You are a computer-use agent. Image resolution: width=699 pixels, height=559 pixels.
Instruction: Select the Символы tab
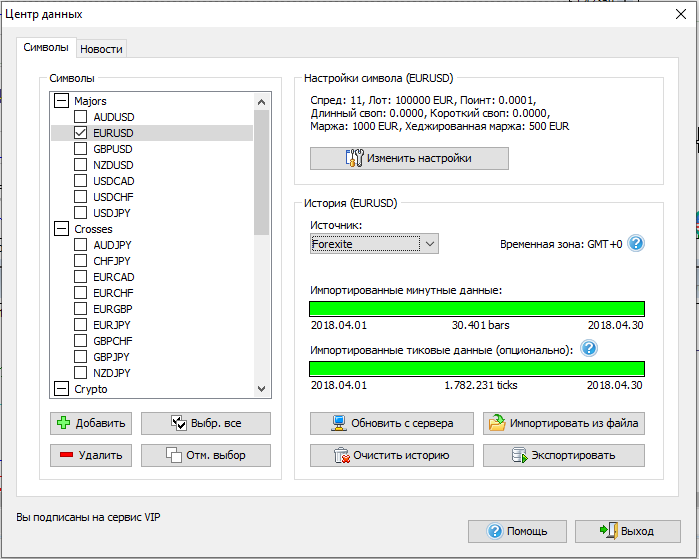point(46,48)
